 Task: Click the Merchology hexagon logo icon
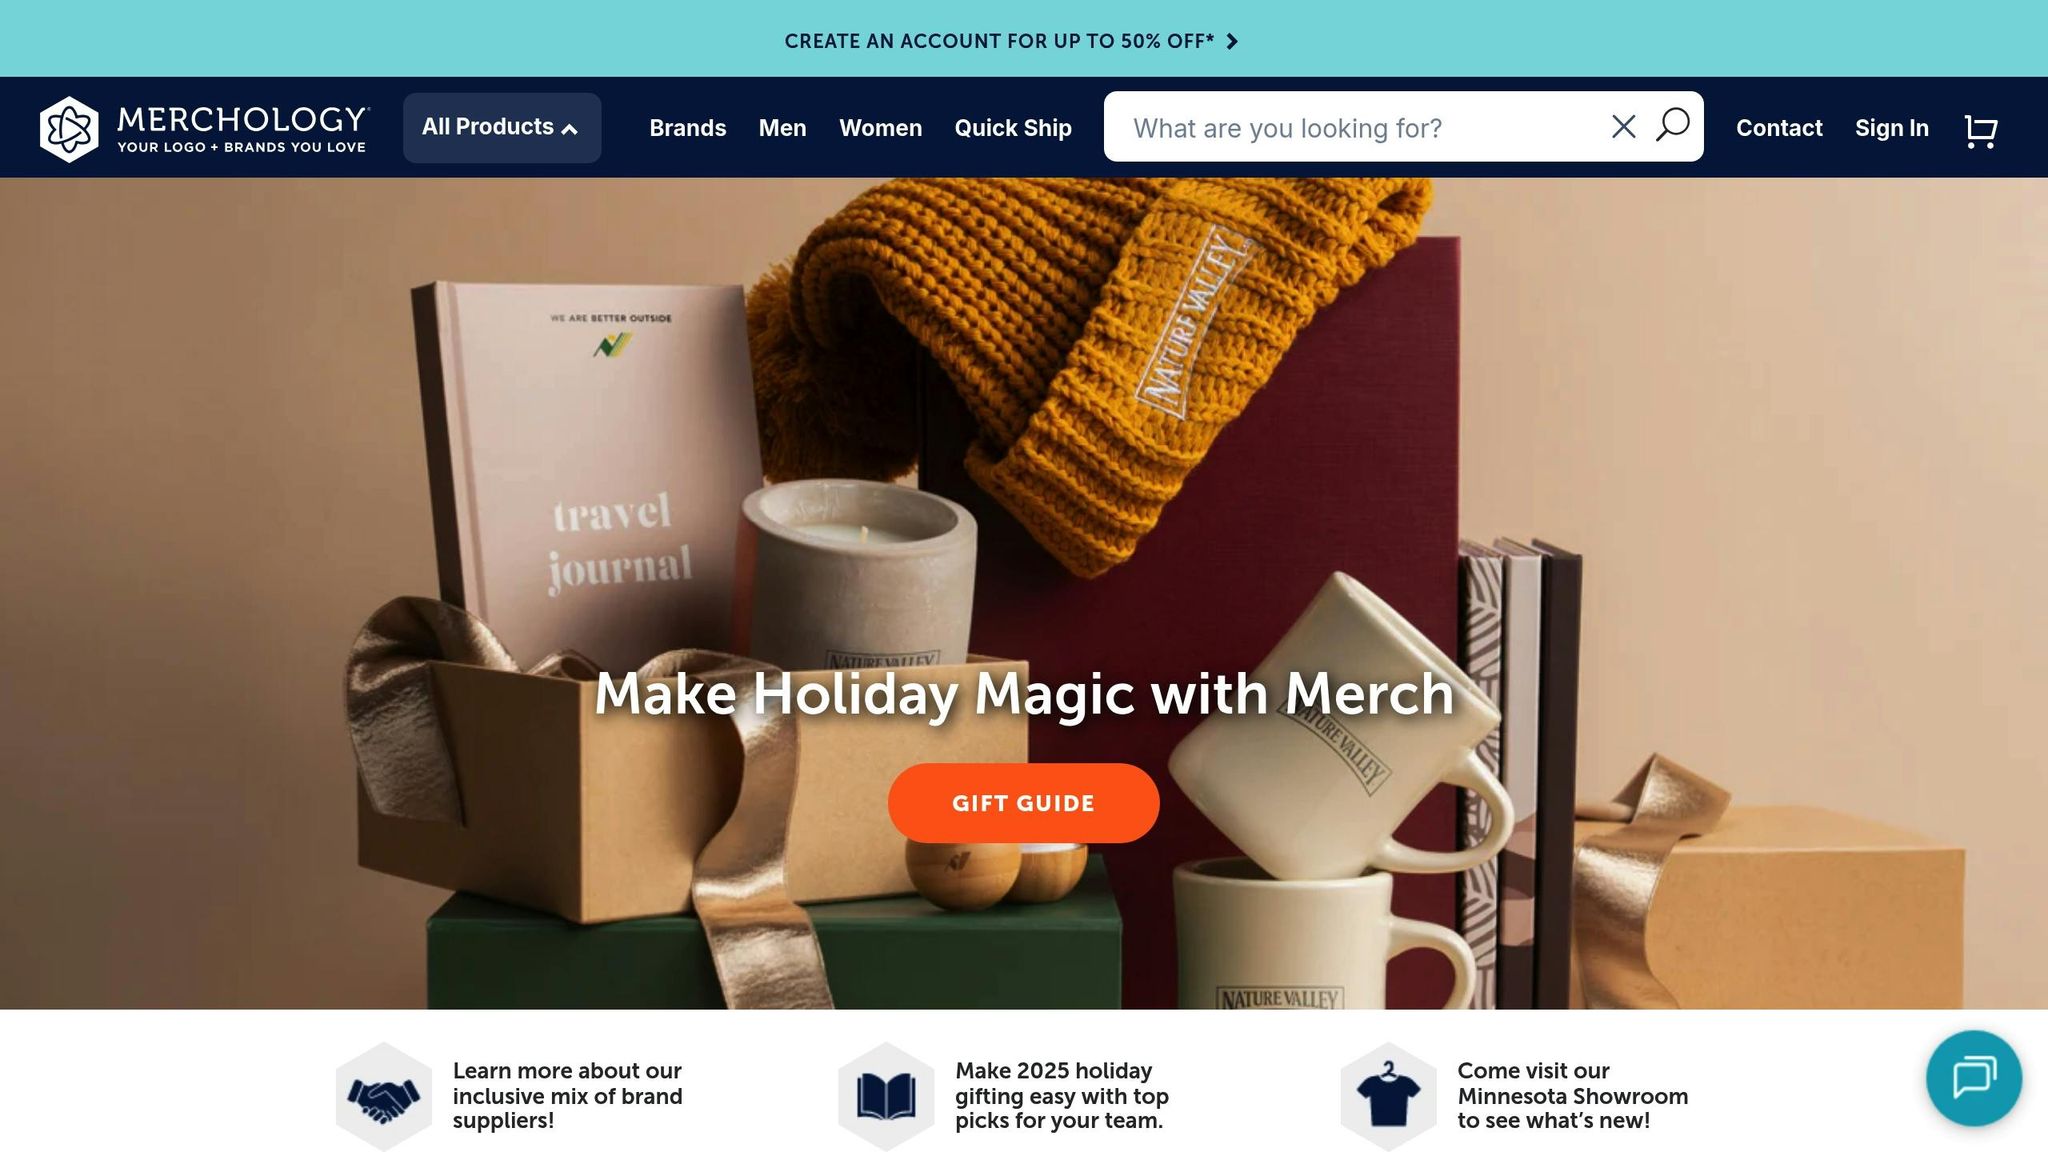coord(69,129)
